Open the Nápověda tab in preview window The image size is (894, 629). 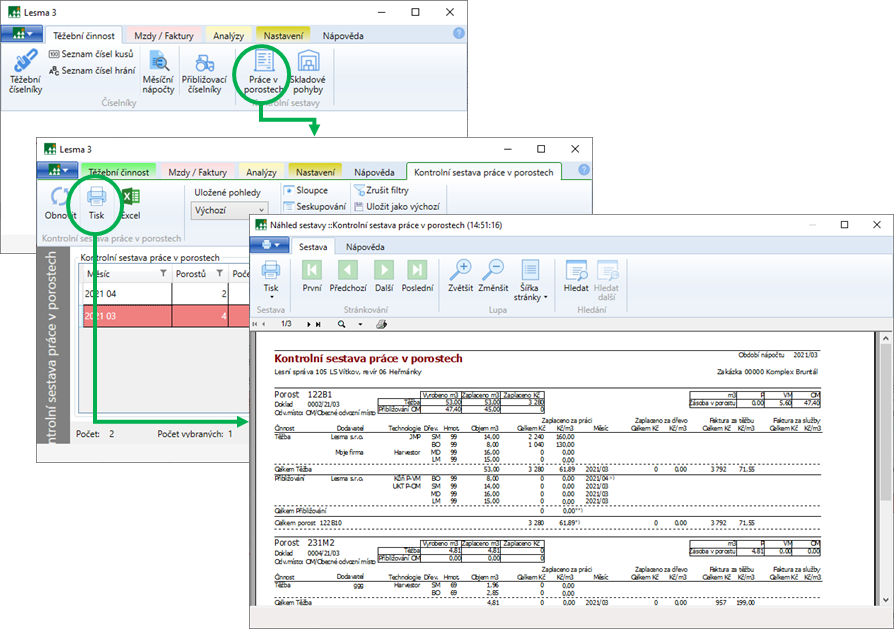(359, 246)
